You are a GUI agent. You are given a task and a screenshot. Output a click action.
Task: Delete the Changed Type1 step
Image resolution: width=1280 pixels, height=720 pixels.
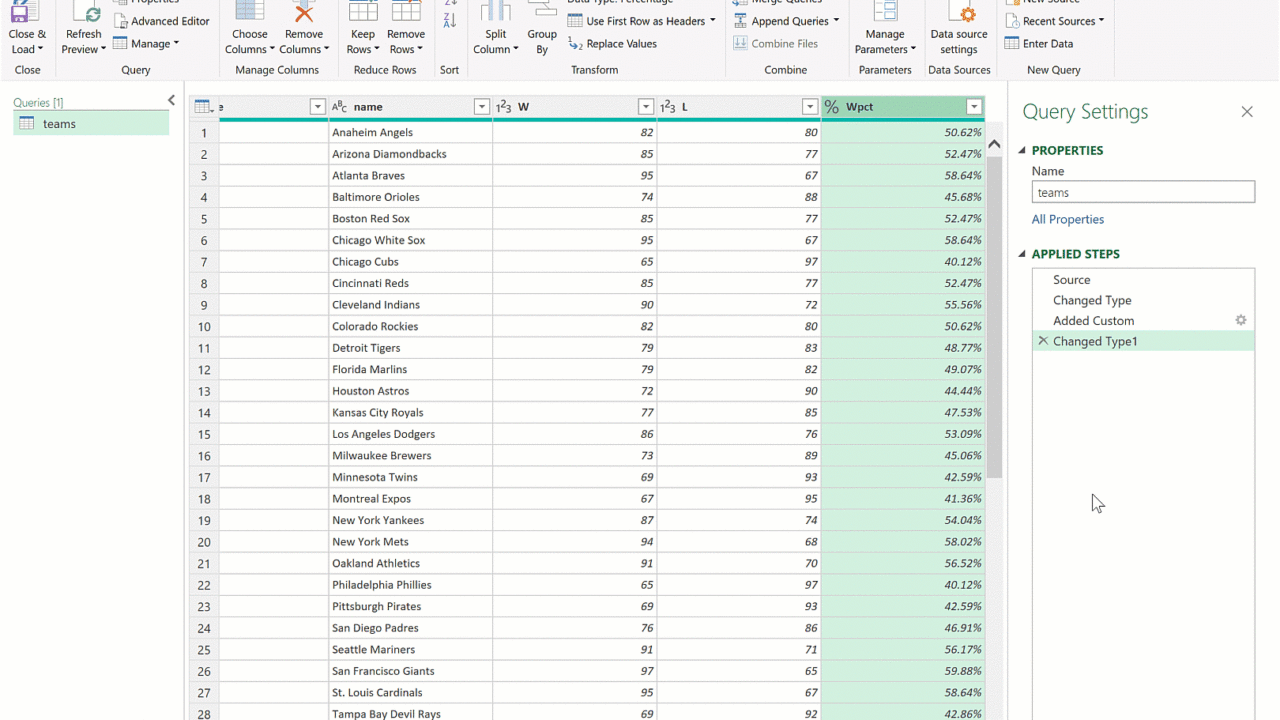pos(1043,341)
